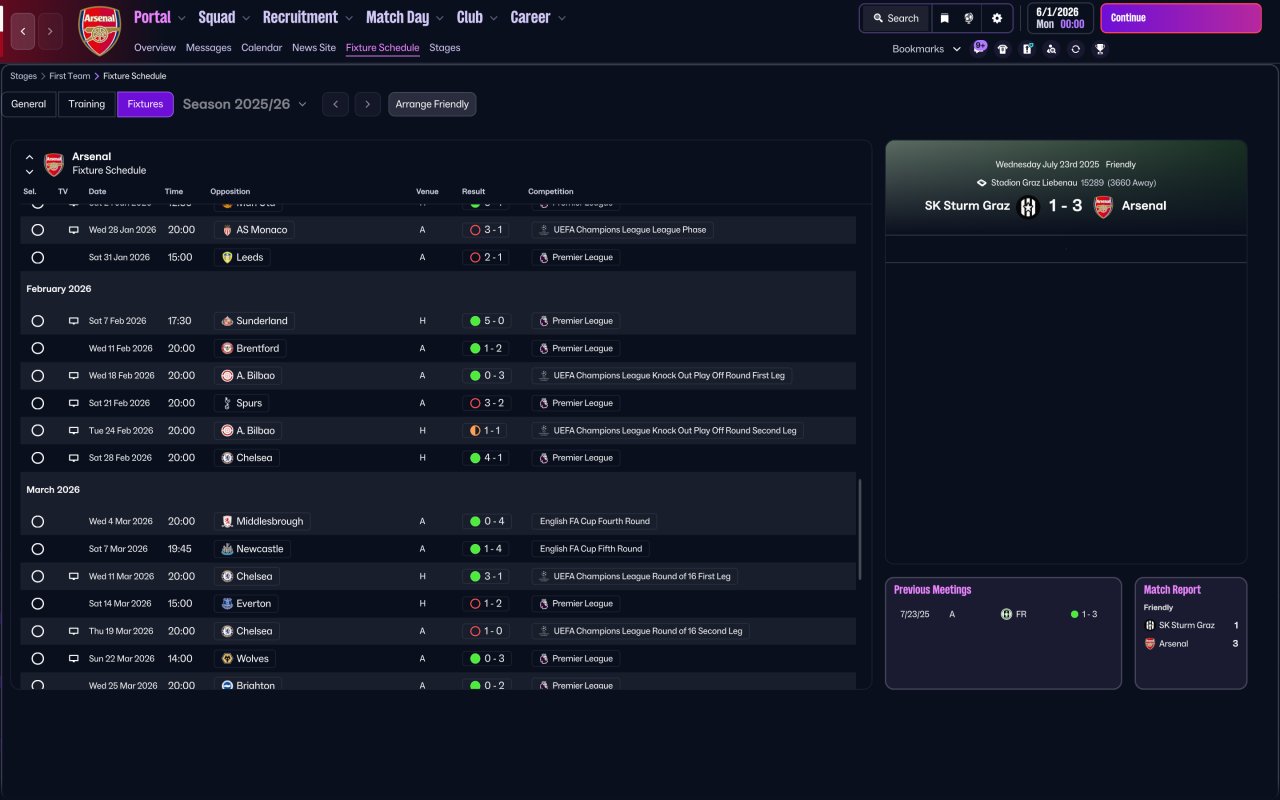Open the Messages sub-tab
Screen dimensions: 1280x800
coord(208,48)
